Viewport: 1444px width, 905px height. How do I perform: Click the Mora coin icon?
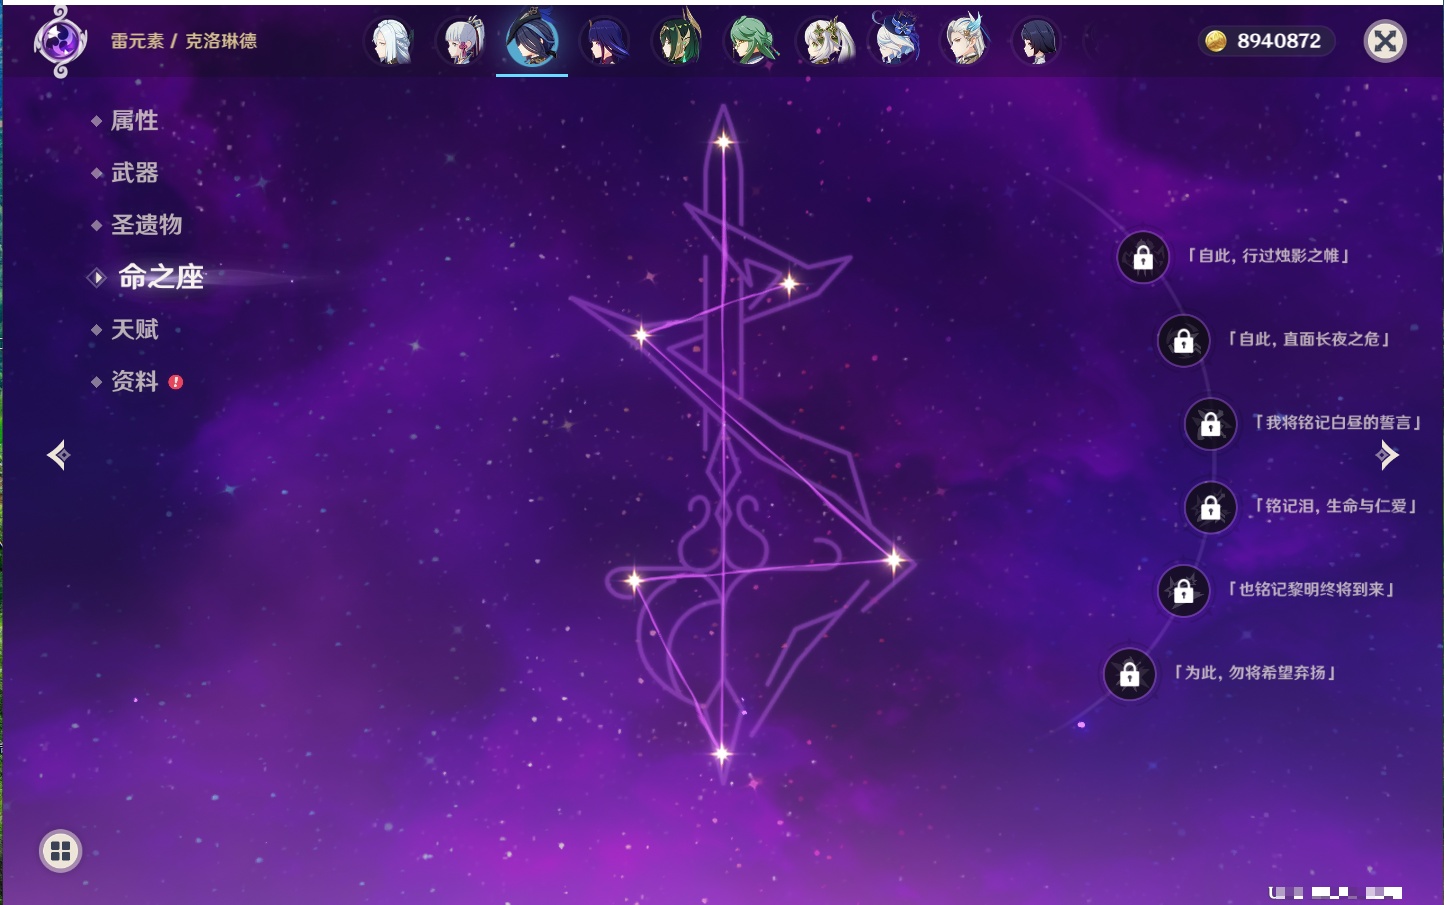pos(1216,41)
